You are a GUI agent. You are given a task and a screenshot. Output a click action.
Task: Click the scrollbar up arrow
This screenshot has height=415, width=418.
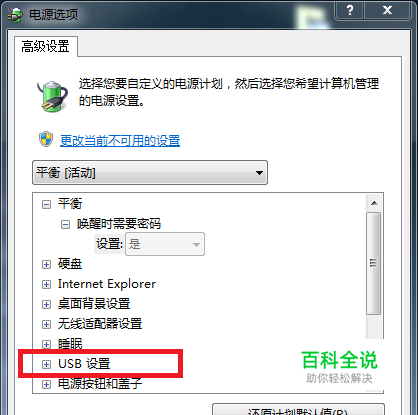[x=374, y=203]
